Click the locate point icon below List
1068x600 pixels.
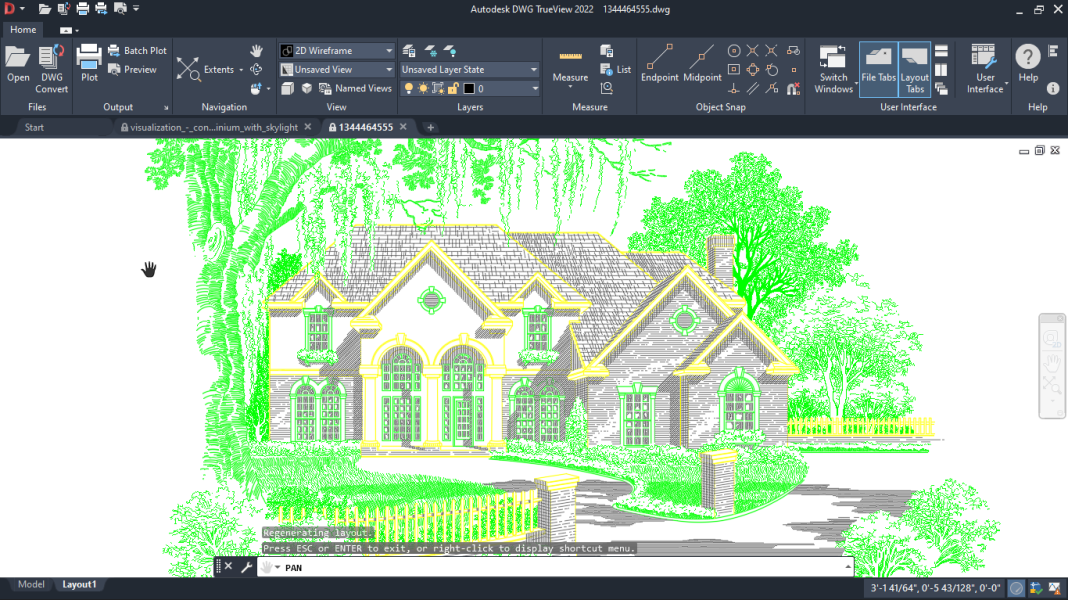click(606, 88)
